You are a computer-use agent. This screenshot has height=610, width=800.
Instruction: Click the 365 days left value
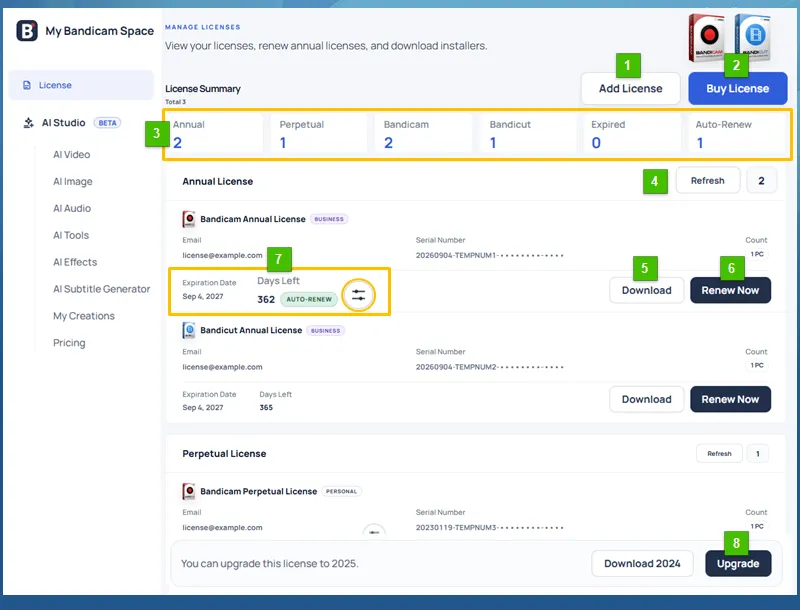(x=266, y=408)
